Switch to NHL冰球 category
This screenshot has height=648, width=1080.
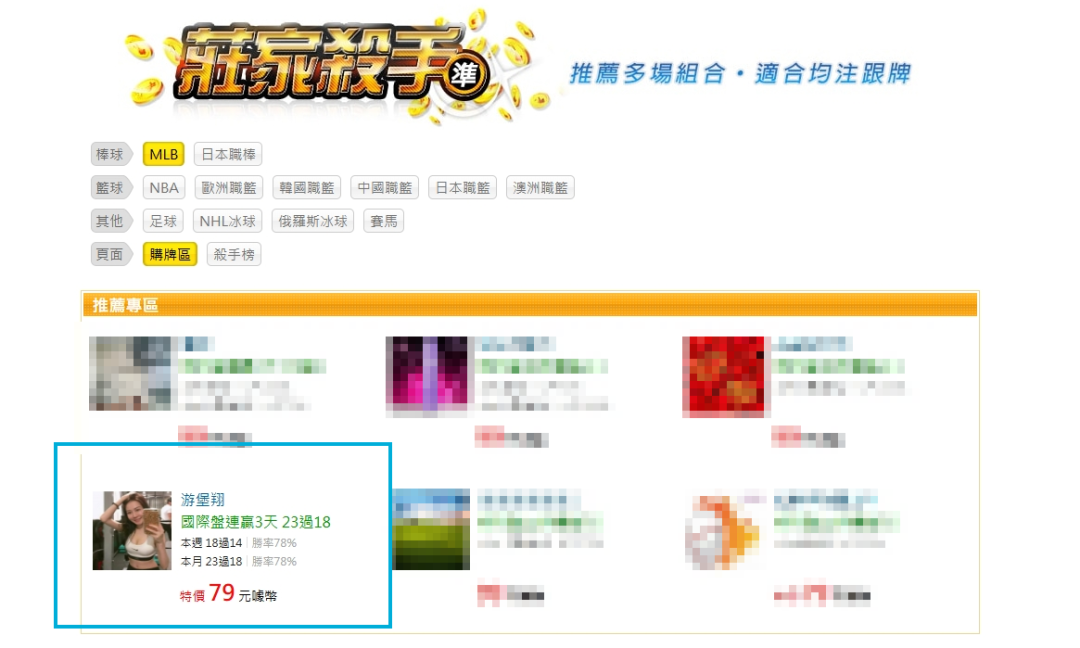click(227, 221)
